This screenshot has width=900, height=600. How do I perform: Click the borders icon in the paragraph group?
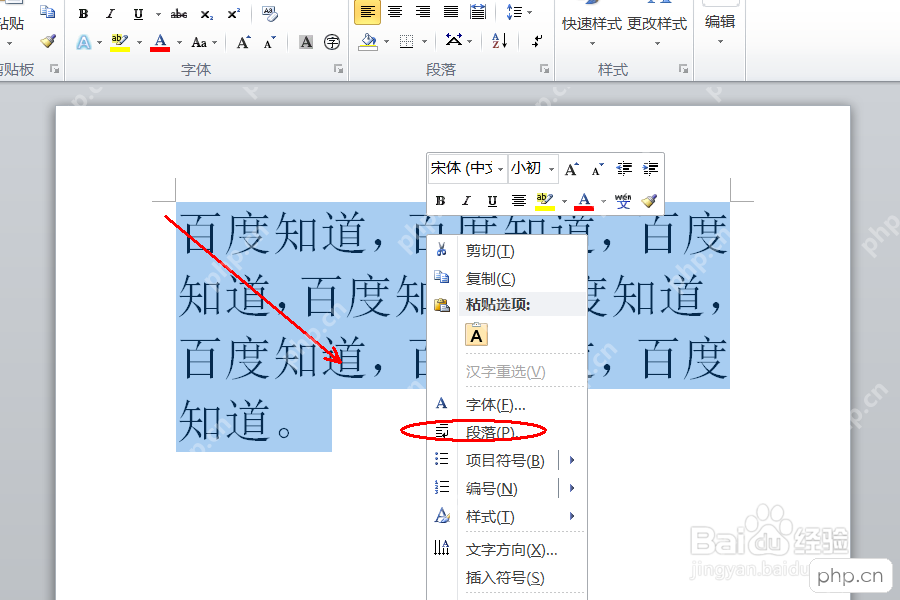406,41
